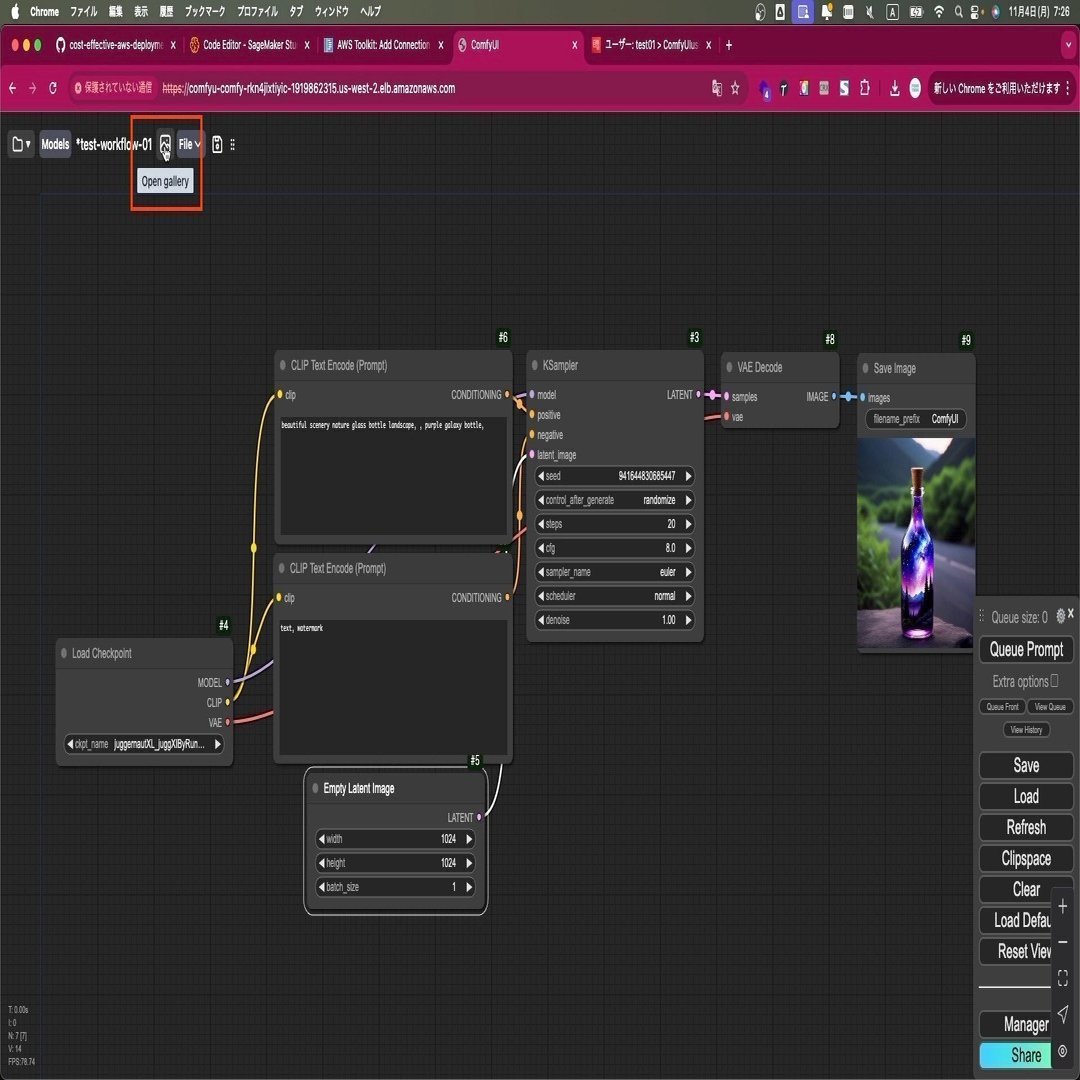The image size is (1080, 1080).
Task: Click the negative prompt text, watermark area
Action: 393,687
